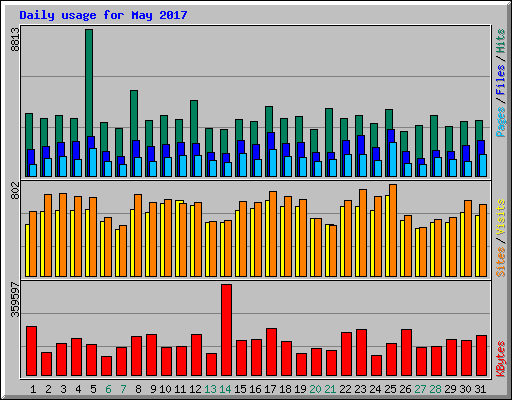Click the 'Visits' legend label
This screenshot has width=512, height=400.
point(500,217)
